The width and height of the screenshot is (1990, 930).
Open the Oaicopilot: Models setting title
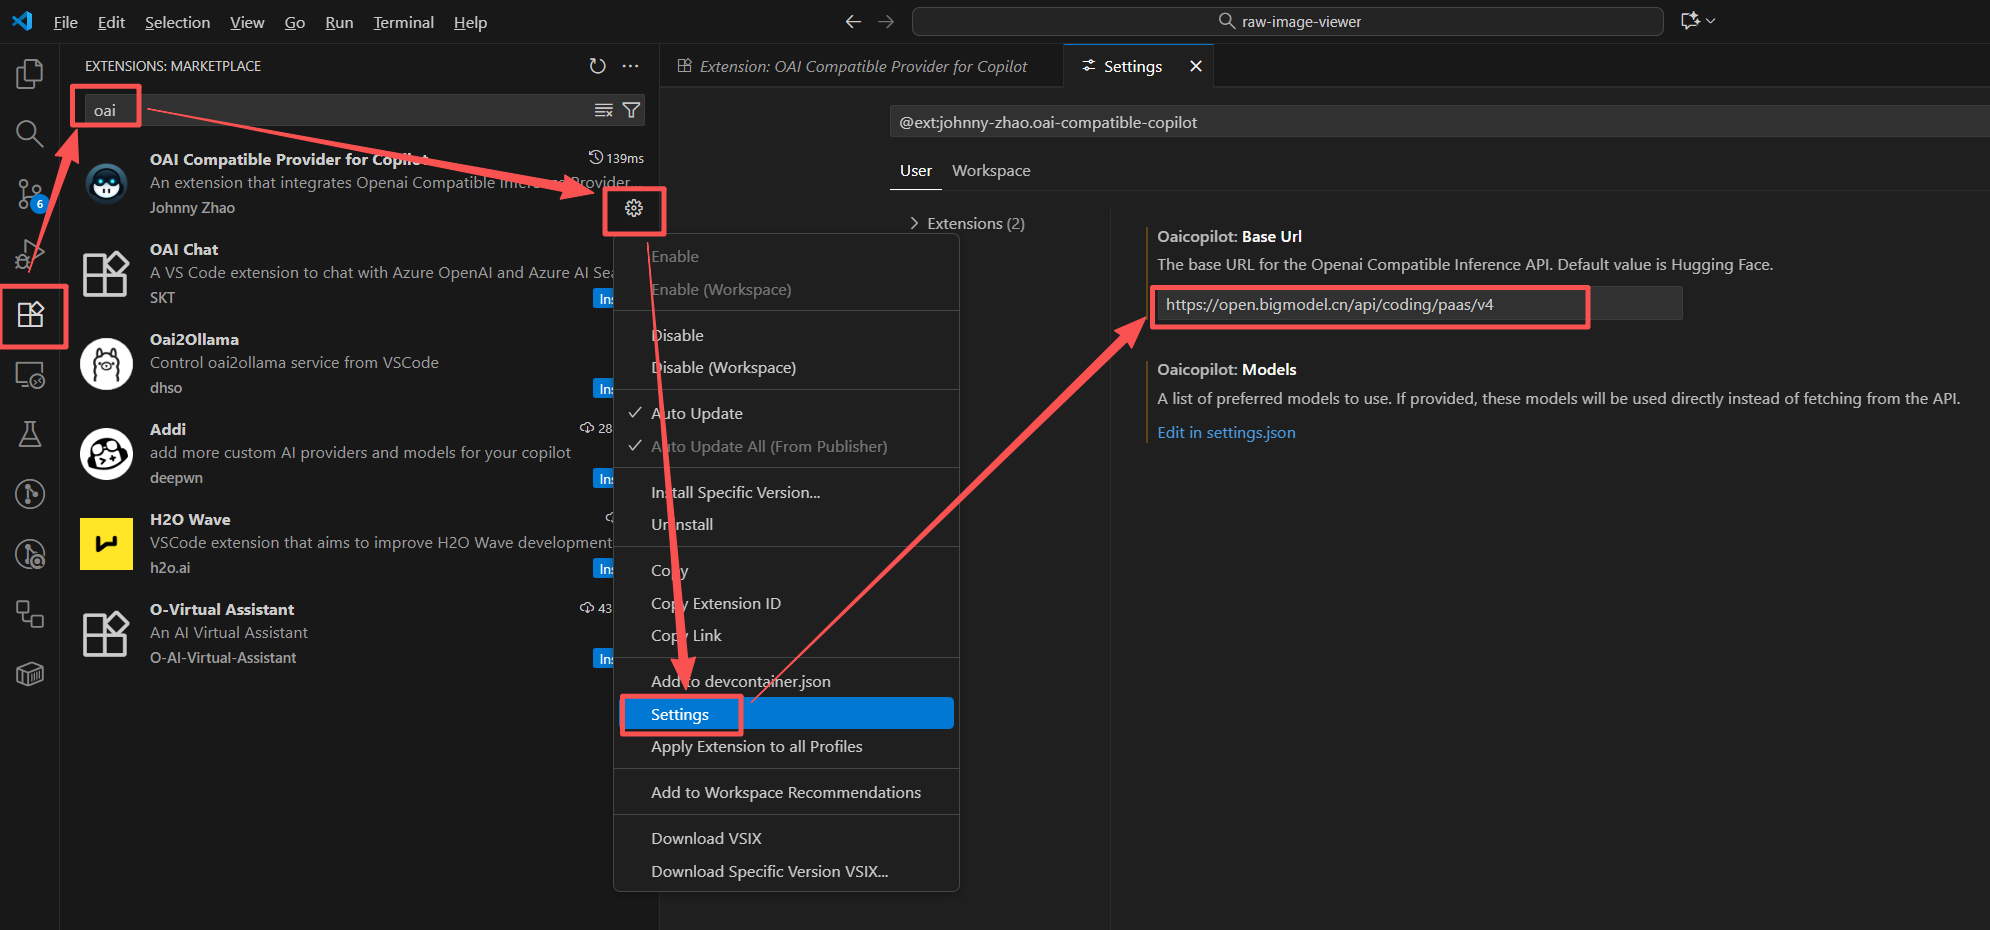(x=1227, y=370)
